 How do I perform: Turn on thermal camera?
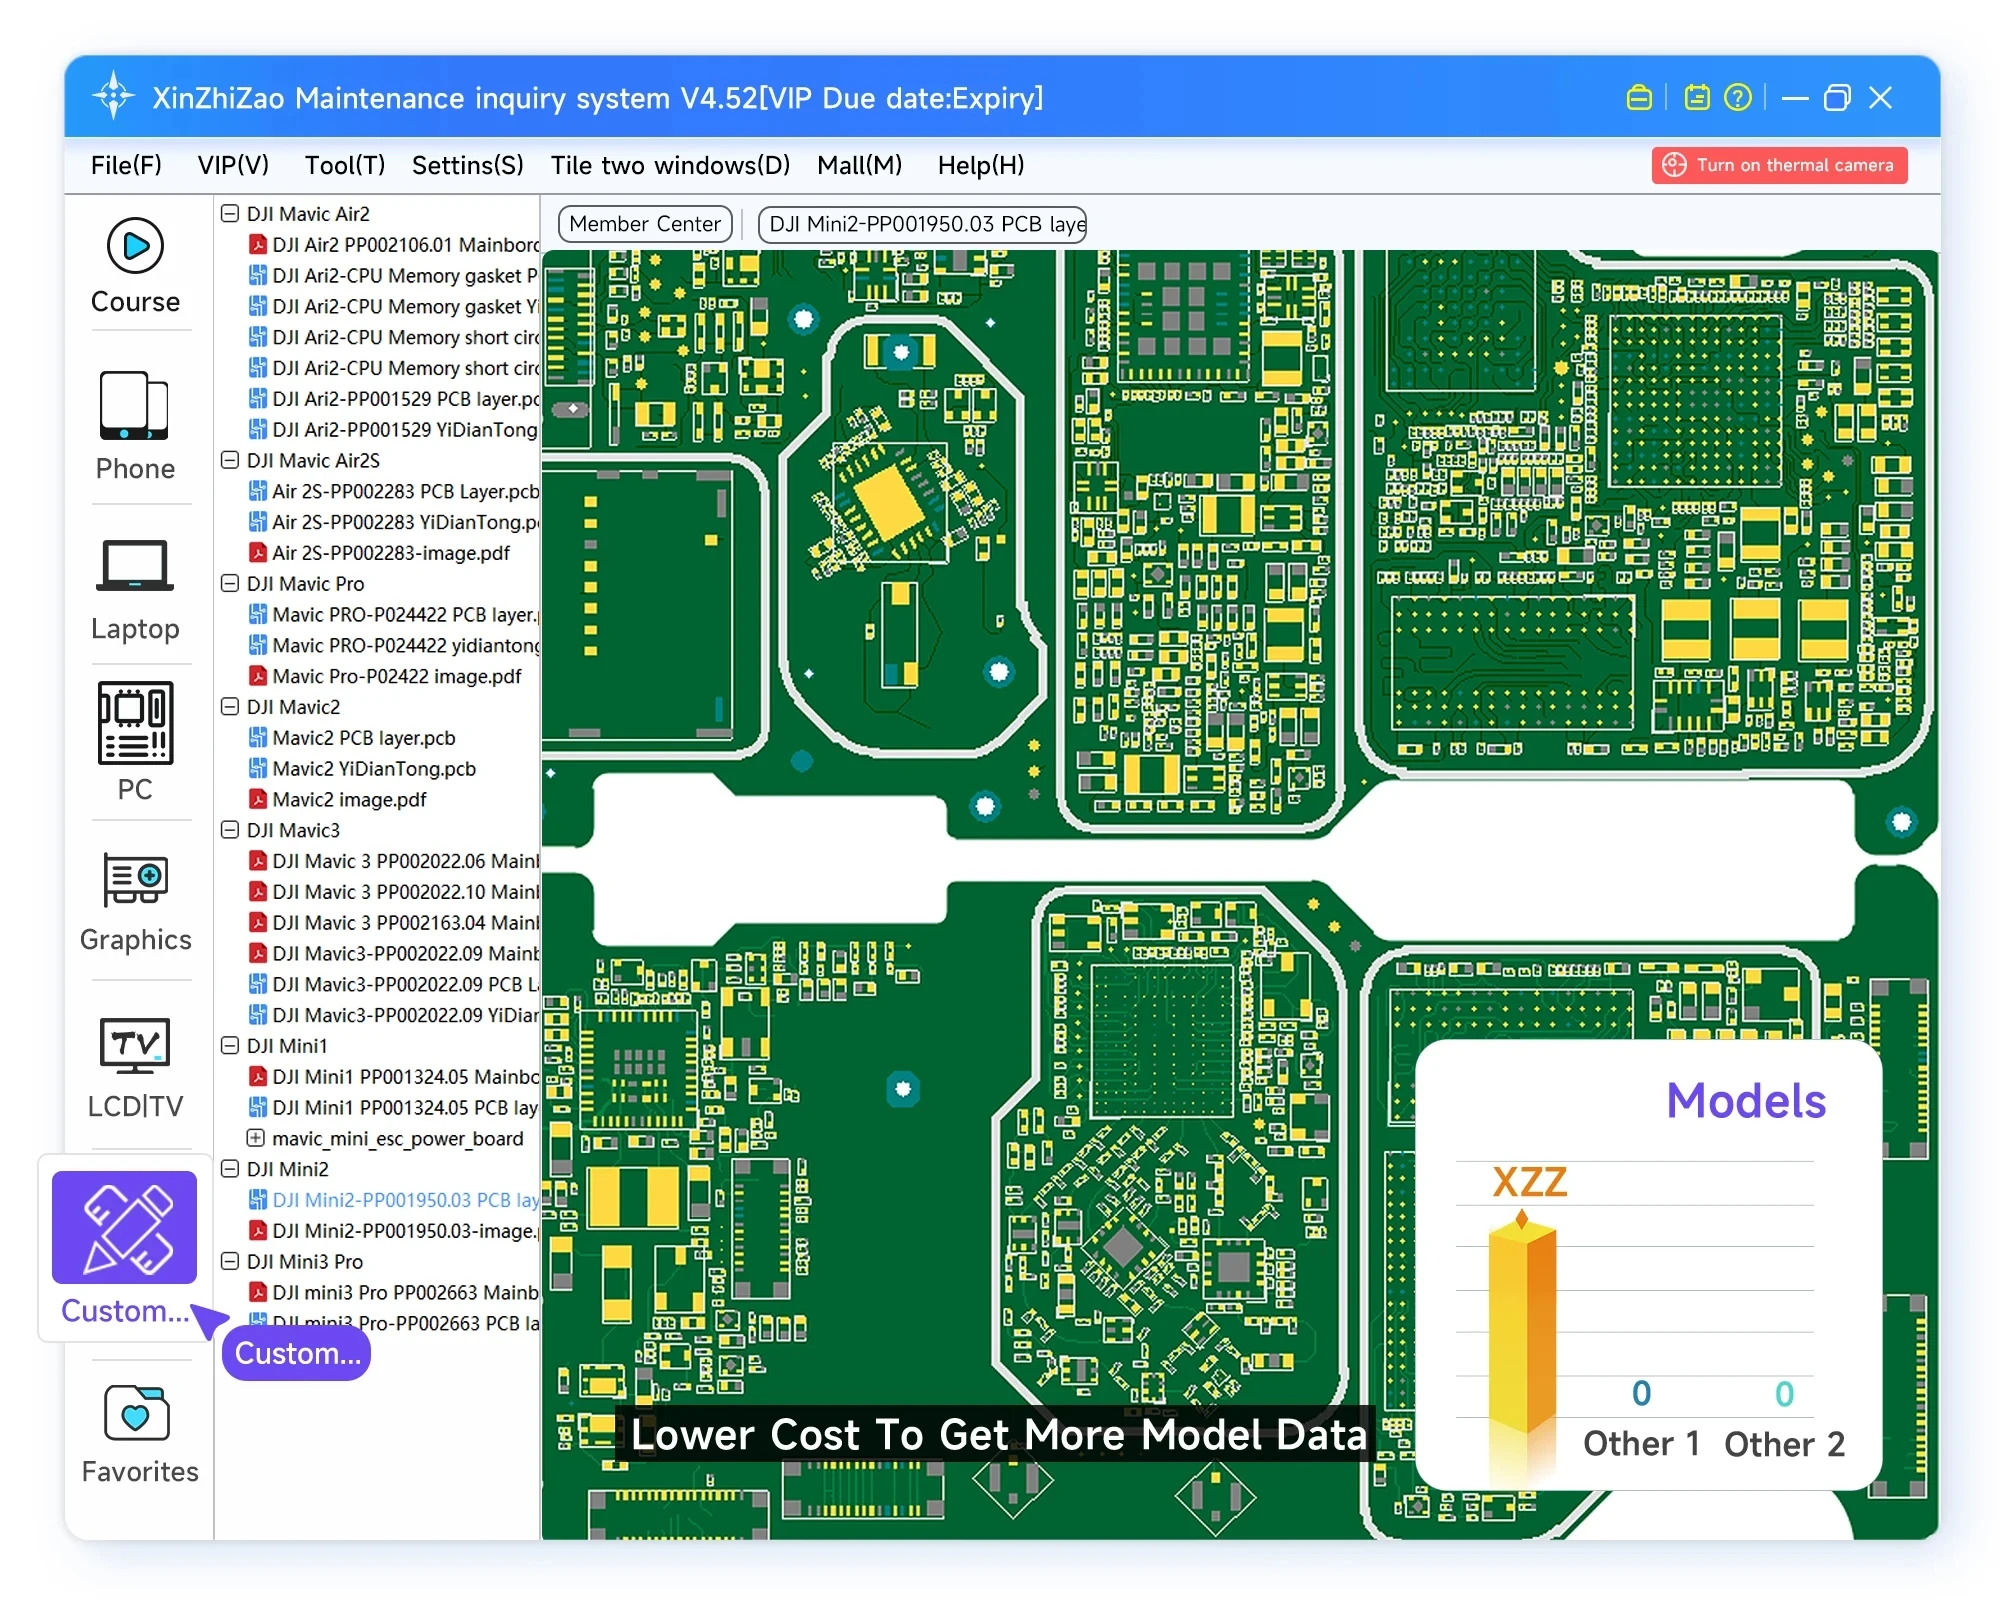coord(1779,165)
